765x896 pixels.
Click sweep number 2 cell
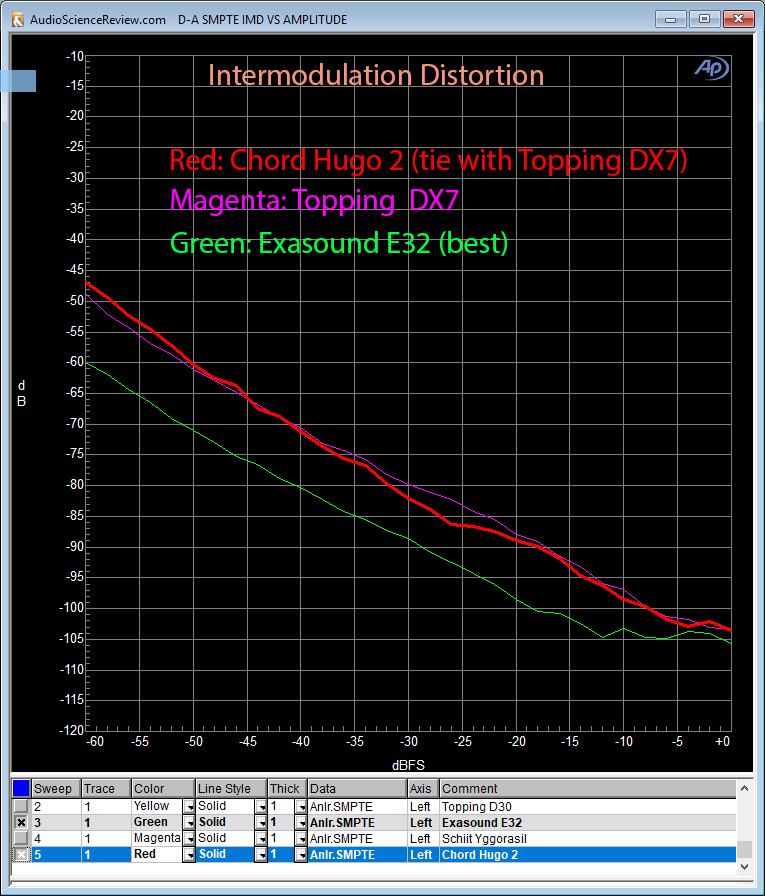pyautogui.click(x=57, y=806)
